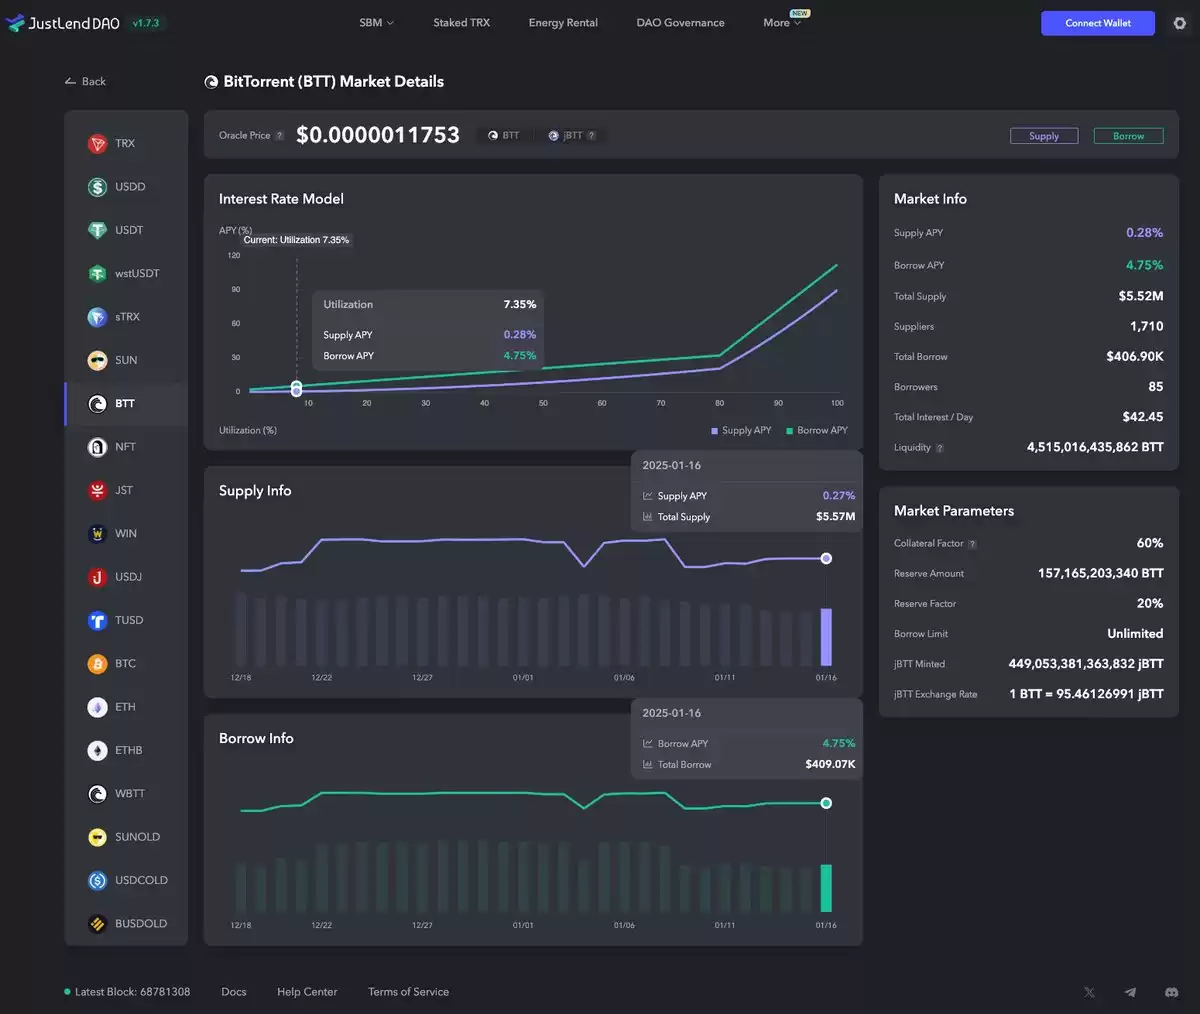Click the JustLend DAO logo
Viewport: 1200px width, 1014px height.
click(63, 23)
